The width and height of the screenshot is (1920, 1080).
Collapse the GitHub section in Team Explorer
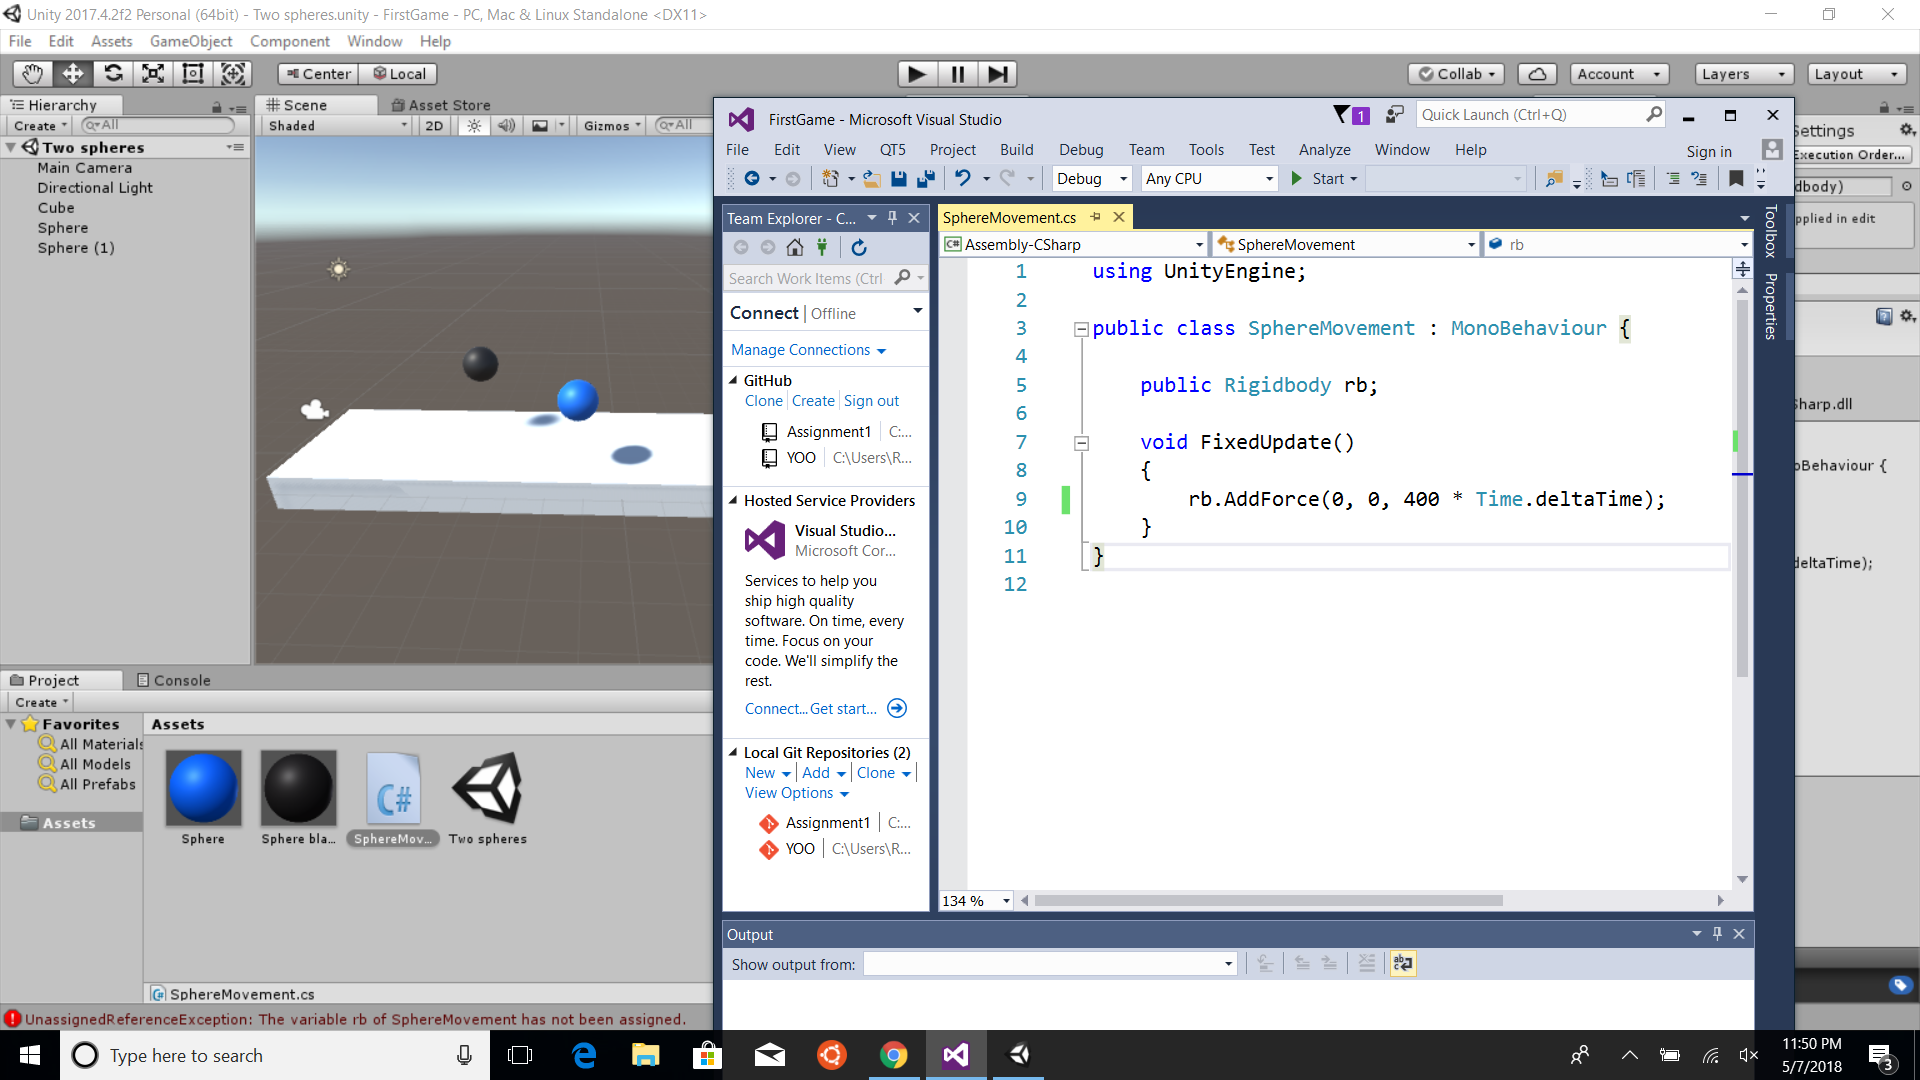[733, 380]
